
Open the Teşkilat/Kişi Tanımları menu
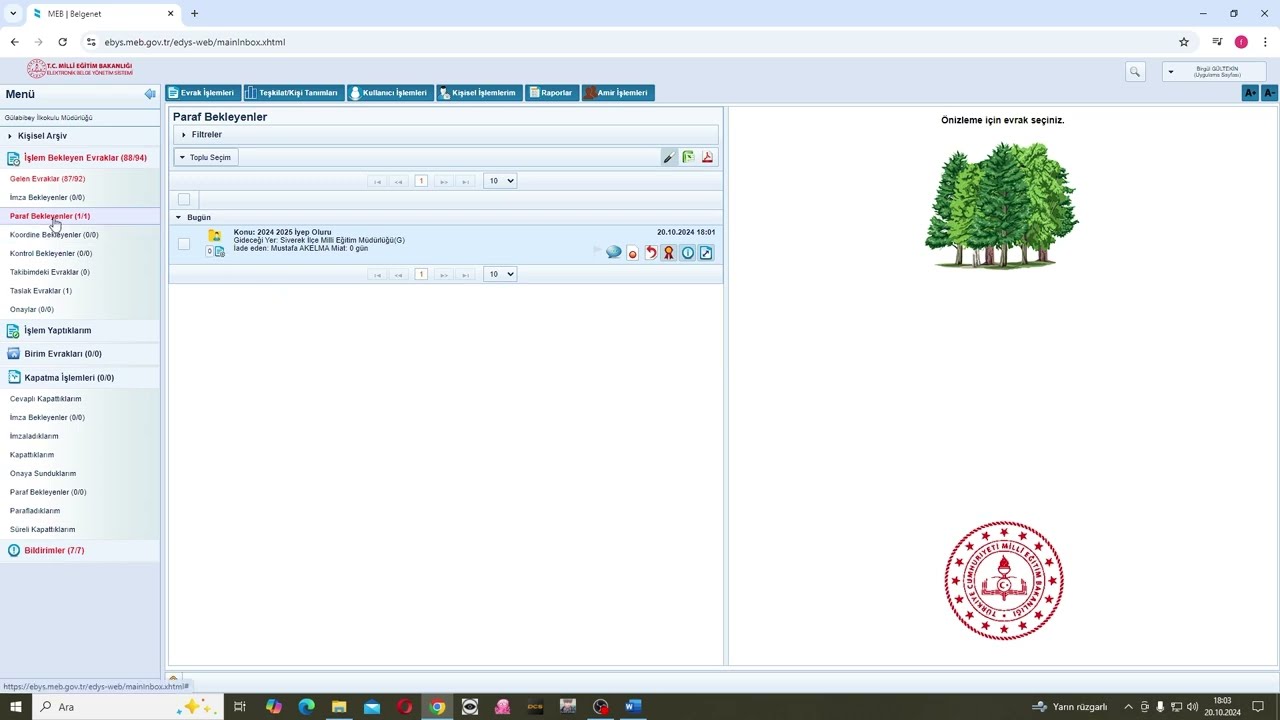[x=292, y=93]
